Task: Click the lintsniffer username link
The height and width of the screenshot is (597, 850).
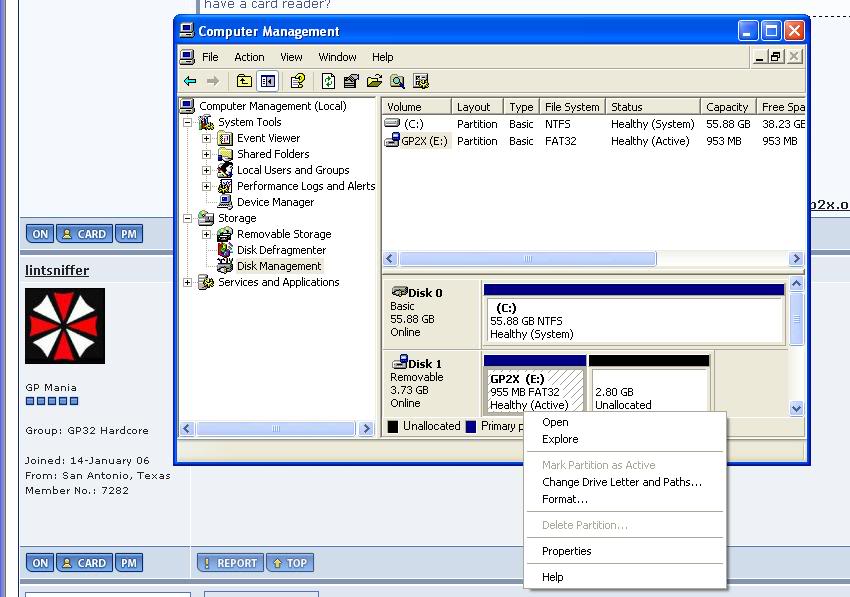Action: pos(57,270)
